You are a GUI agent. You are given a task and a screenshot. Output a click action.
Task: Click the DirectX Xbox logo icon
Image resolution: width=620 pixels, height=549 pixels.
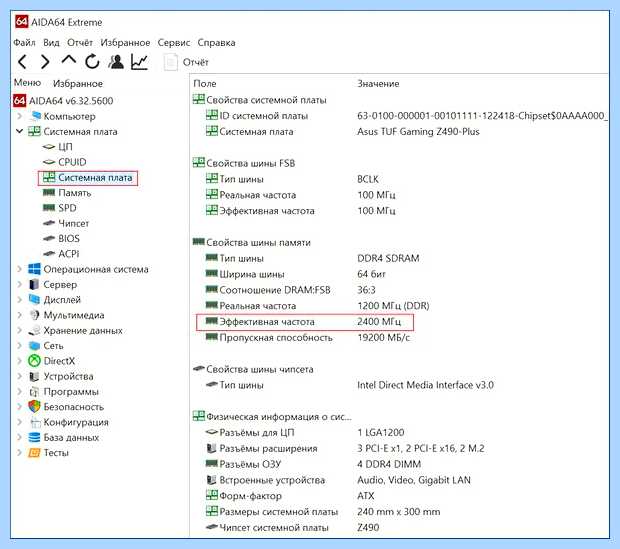(x=34, y=361)
